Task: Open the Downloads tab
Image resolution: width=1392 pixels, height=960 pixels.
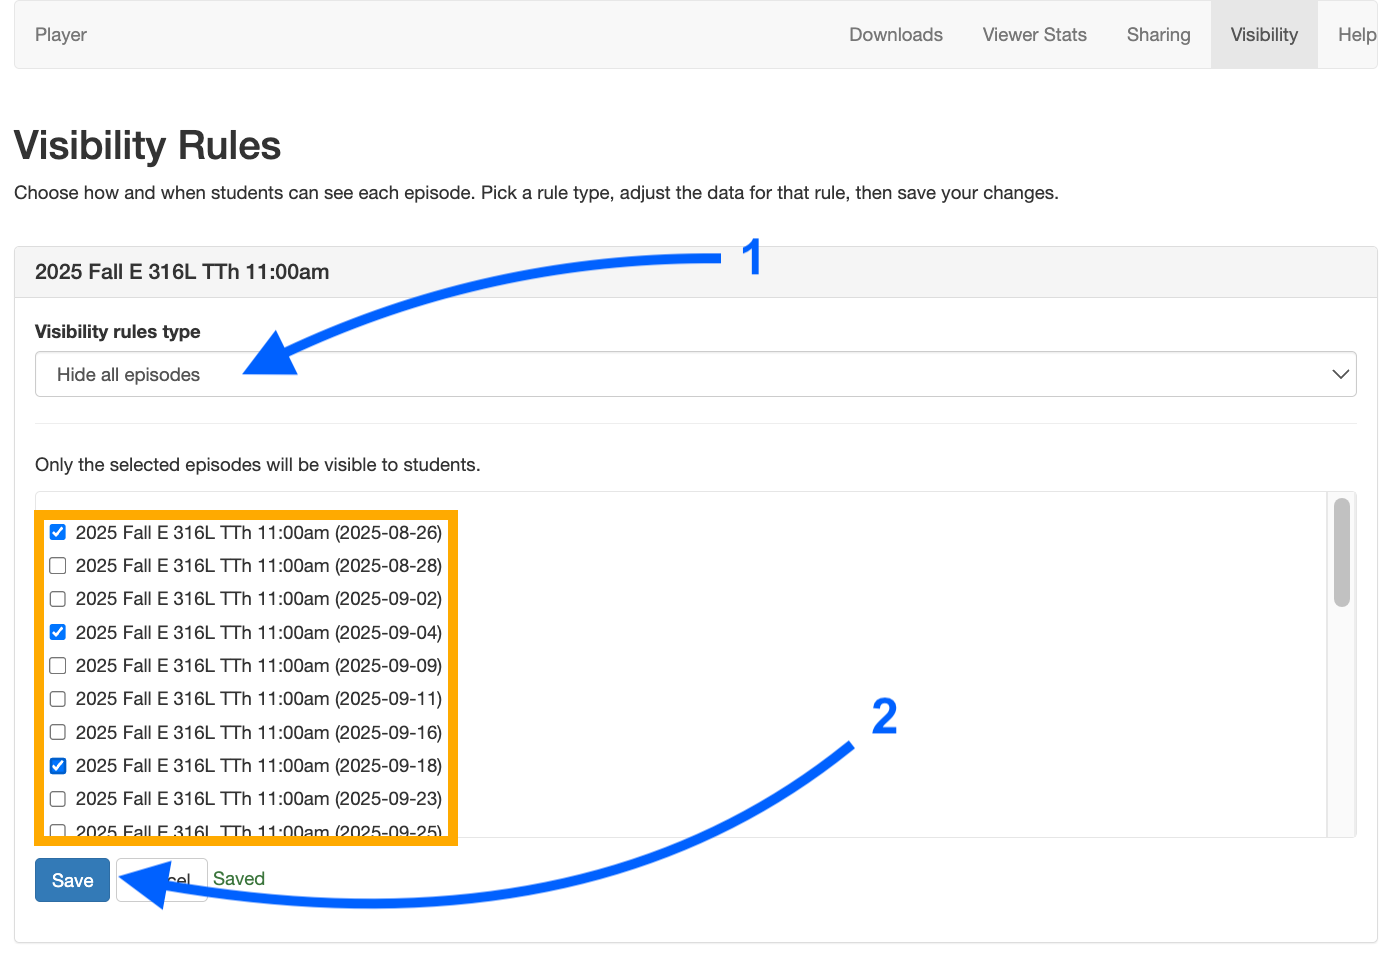Action: 895,35
